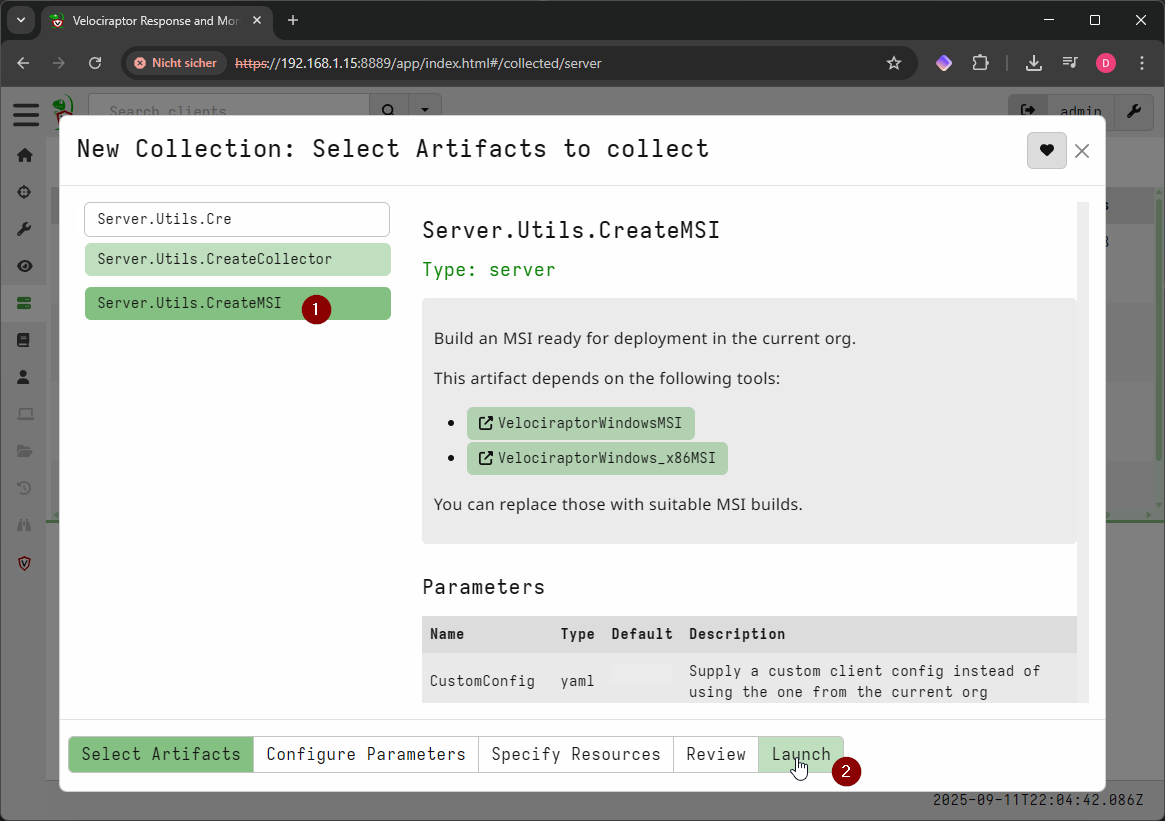Open host information laptop icon in sidebar

click(x=25, y=414)
